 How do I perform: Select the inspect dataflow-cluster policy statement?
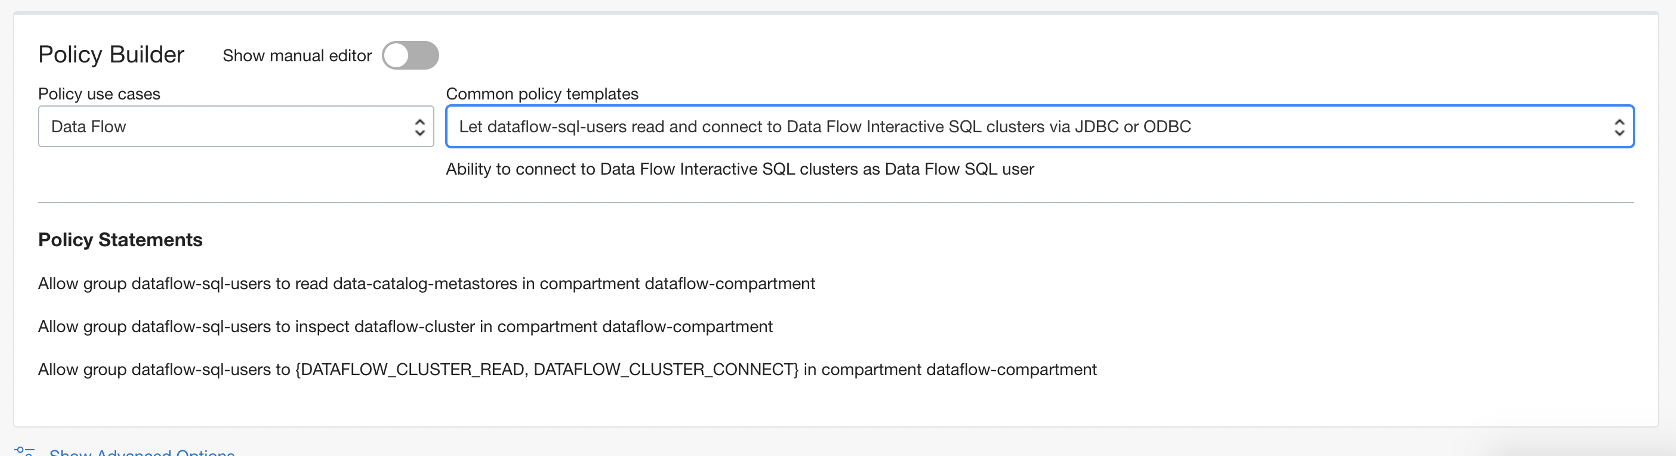tap(405, 327)
